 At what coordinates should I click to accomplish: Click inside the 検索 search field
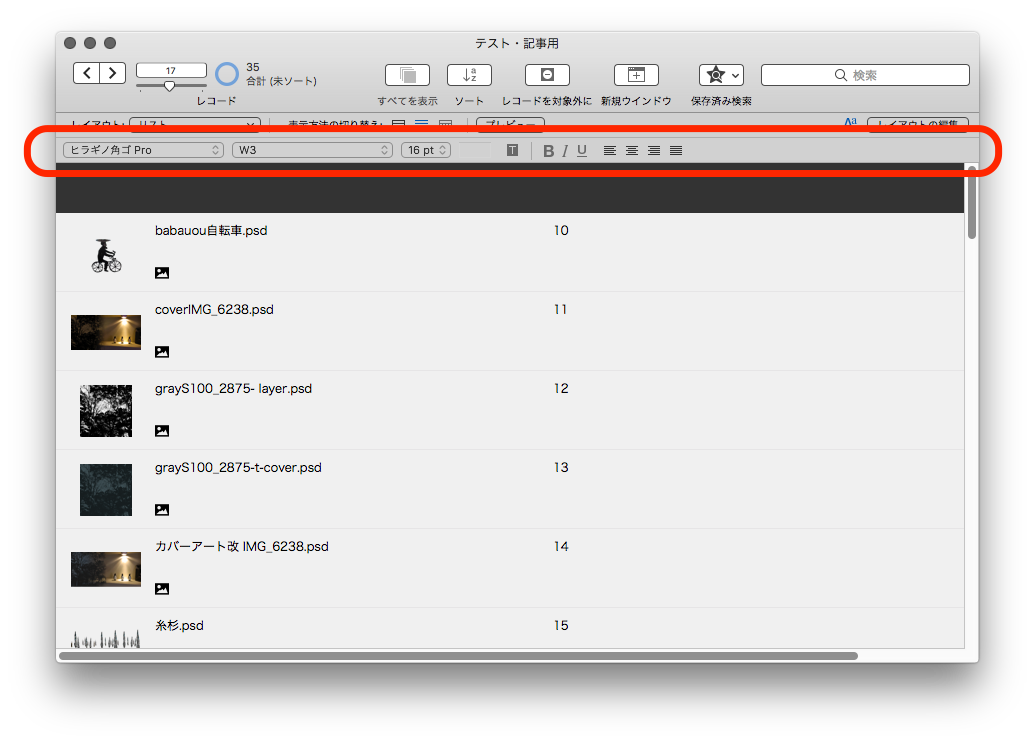pos(865,74)
